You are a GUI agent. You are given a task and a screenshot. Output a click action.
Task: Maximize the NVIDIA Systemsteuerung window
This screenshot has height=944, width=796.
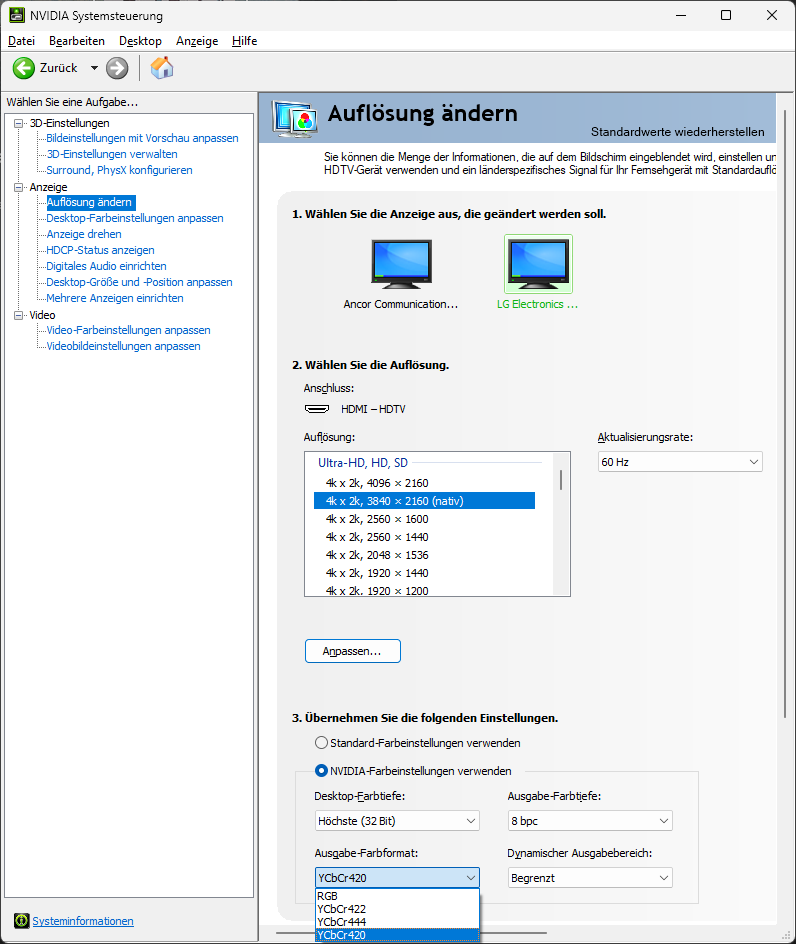726,15
